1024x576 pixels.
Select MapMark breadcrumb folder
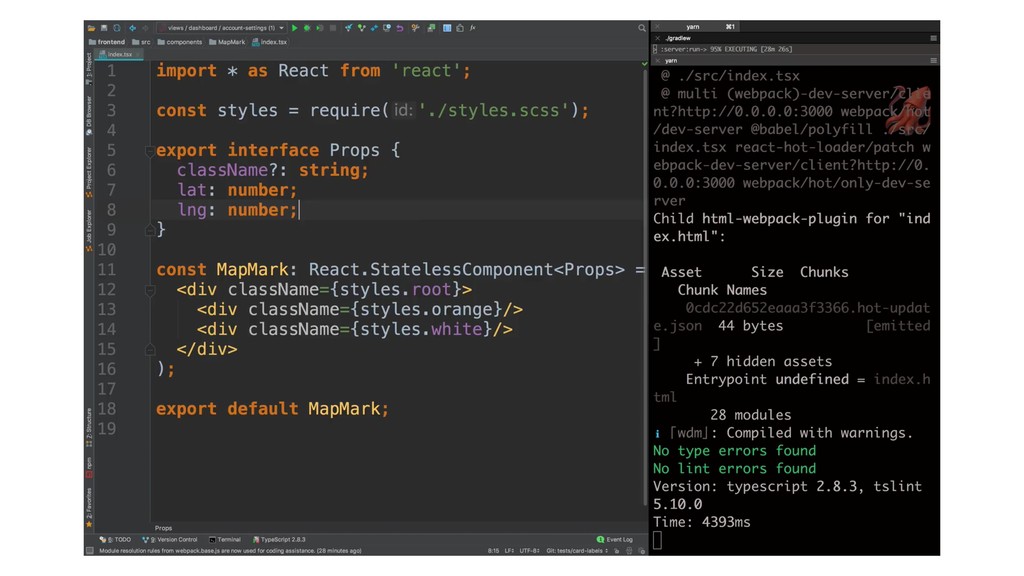[227, 42]
